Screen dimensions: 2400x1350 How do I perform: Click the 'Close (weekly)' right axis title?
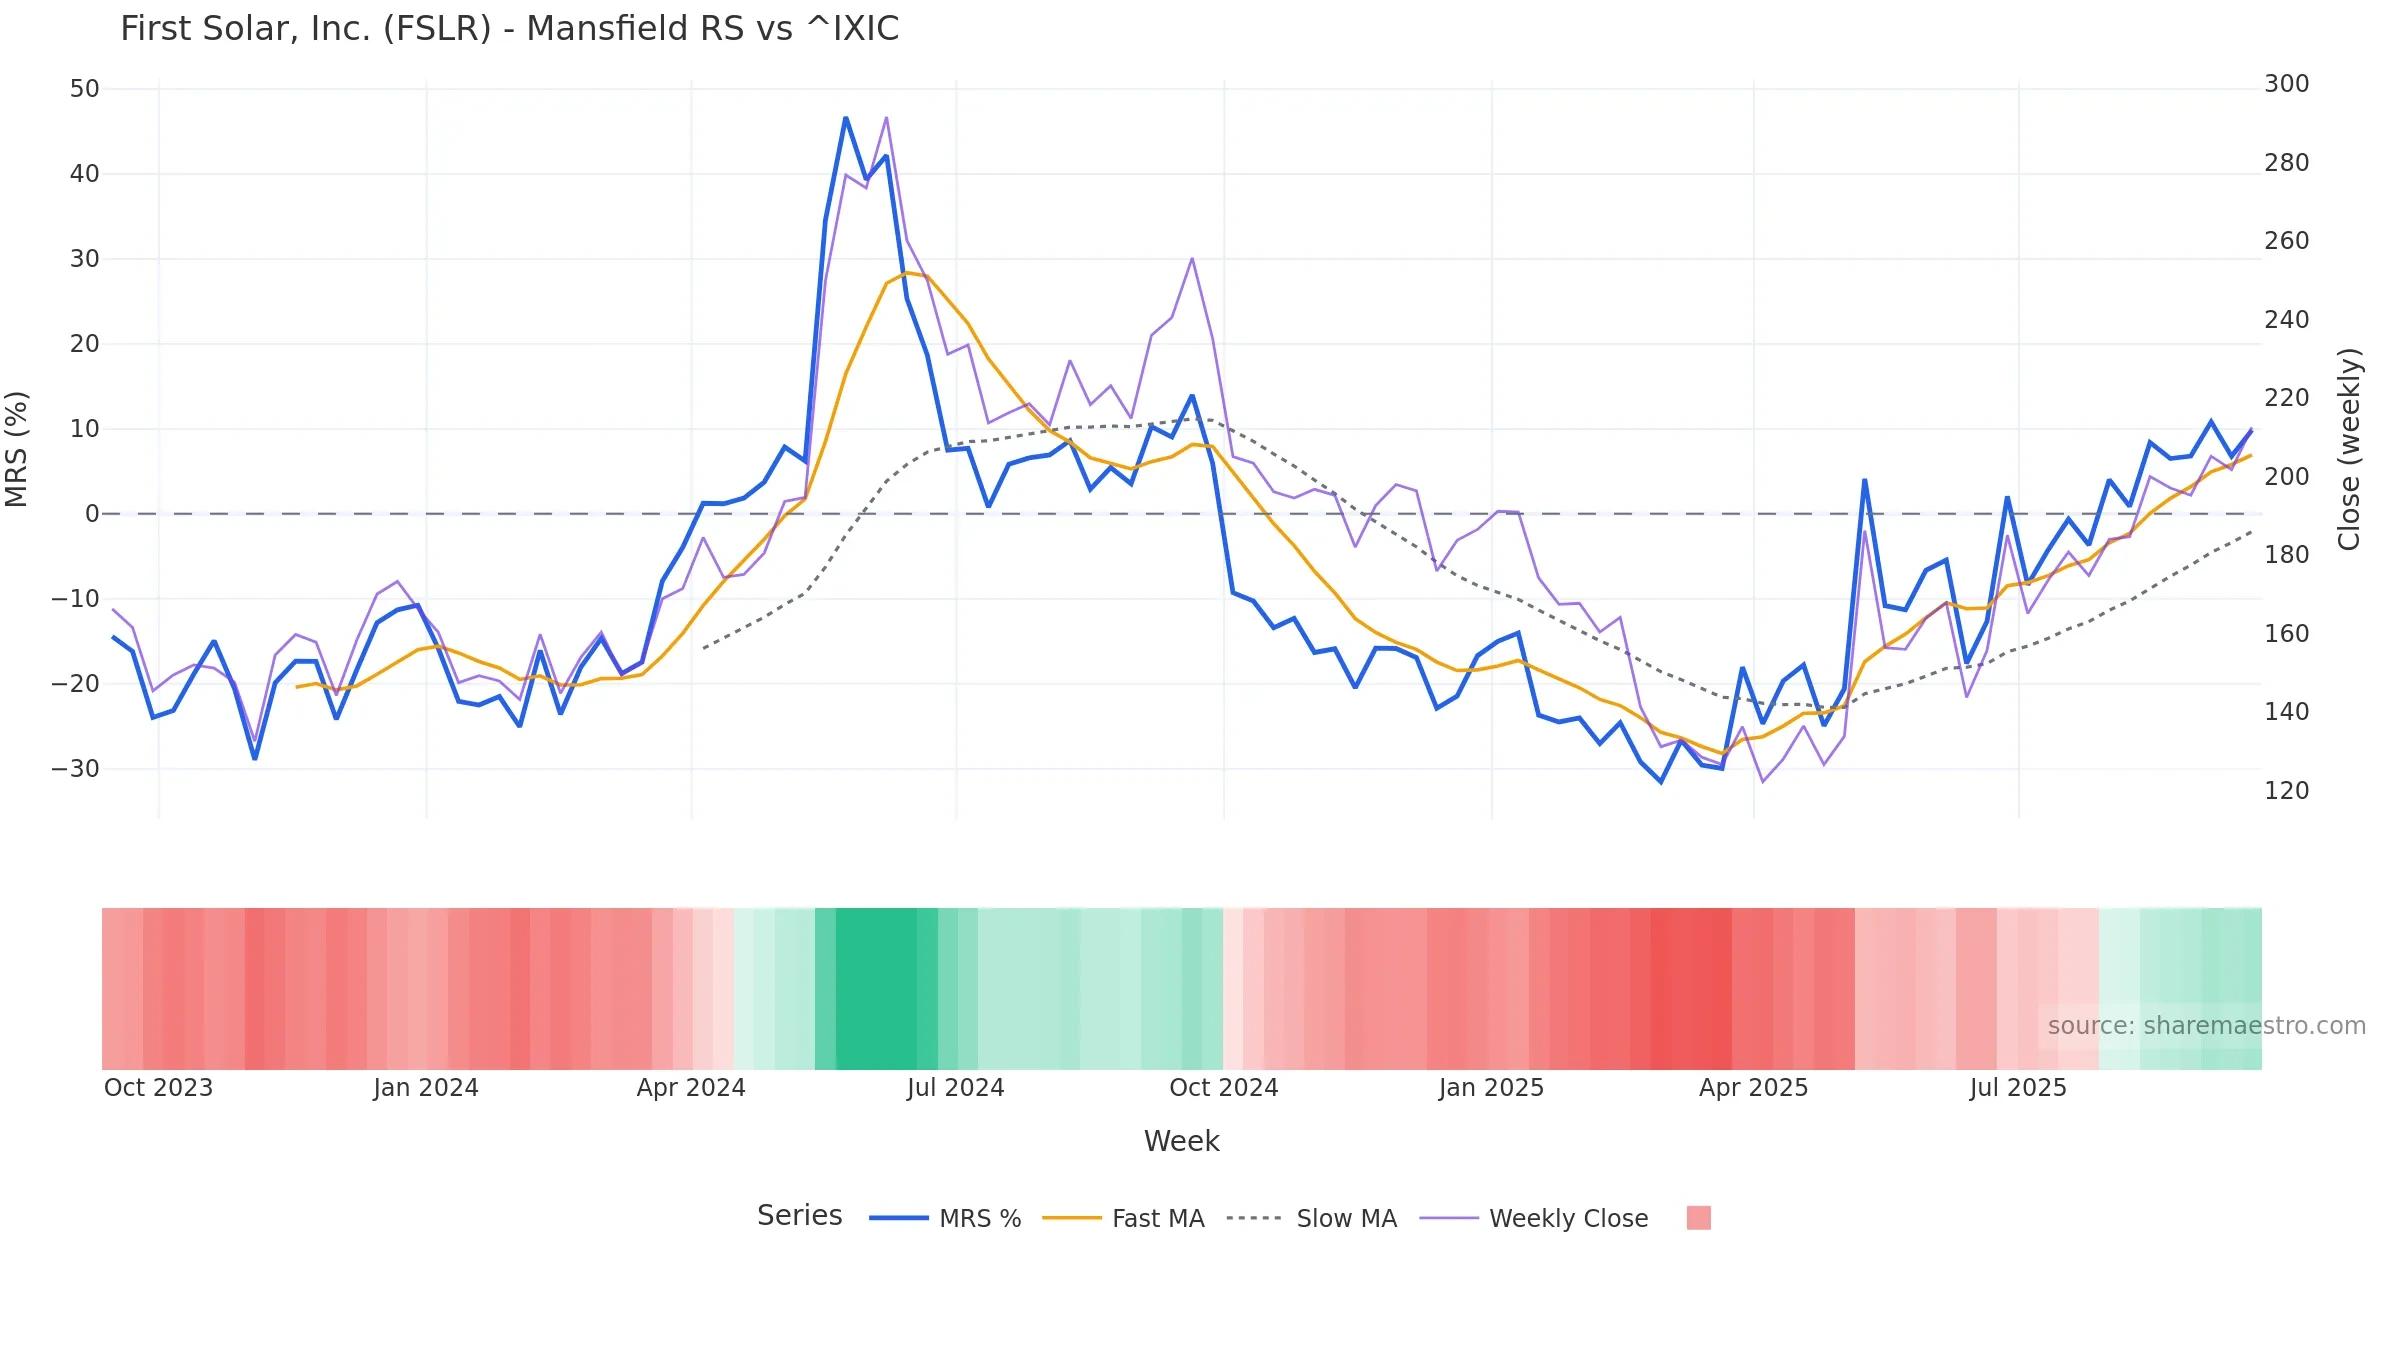point(2348,449)
